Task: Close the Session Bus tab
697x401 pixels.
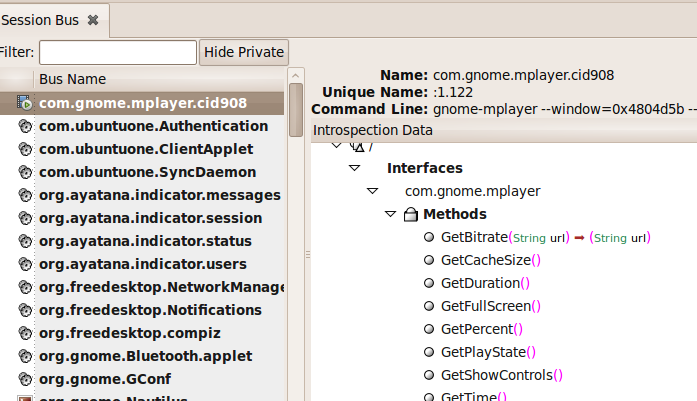Action: pyautogui.click(x=93, y=20)
